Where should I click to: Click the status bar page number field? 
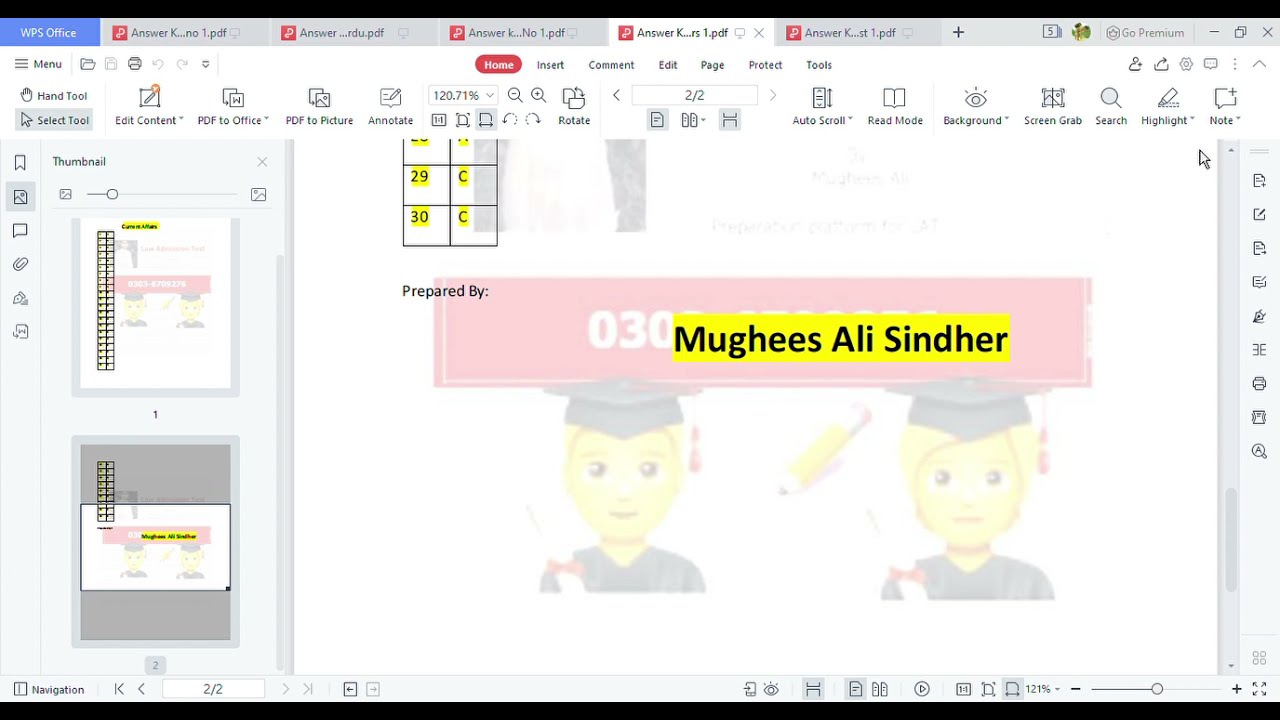[x=213, y=689]
